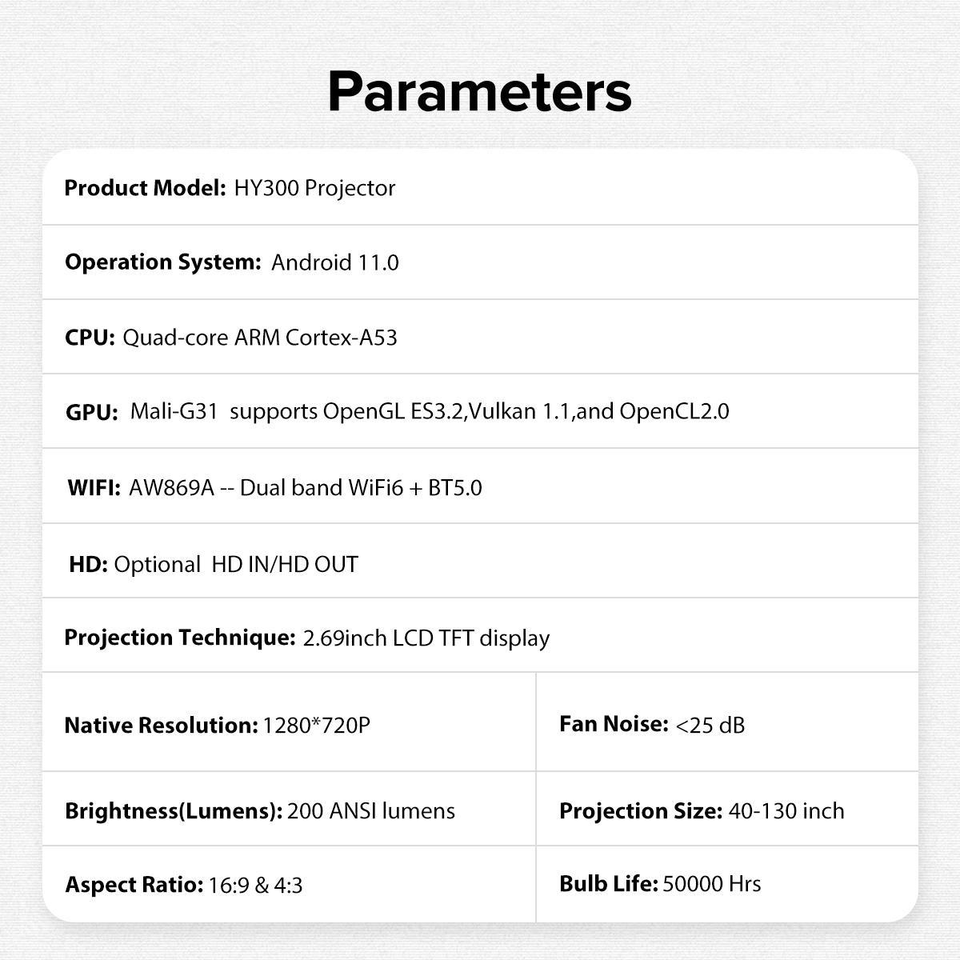Click the 2.69inch LCD TFT display text
The width and height of the screenshot is (960, 960).
(426, 638)
